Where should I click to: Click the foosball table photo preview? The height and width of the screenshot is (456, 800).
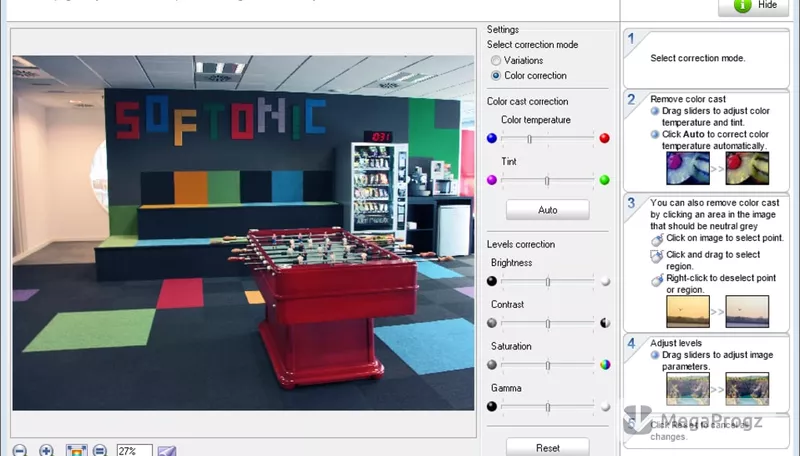[243, 233]
